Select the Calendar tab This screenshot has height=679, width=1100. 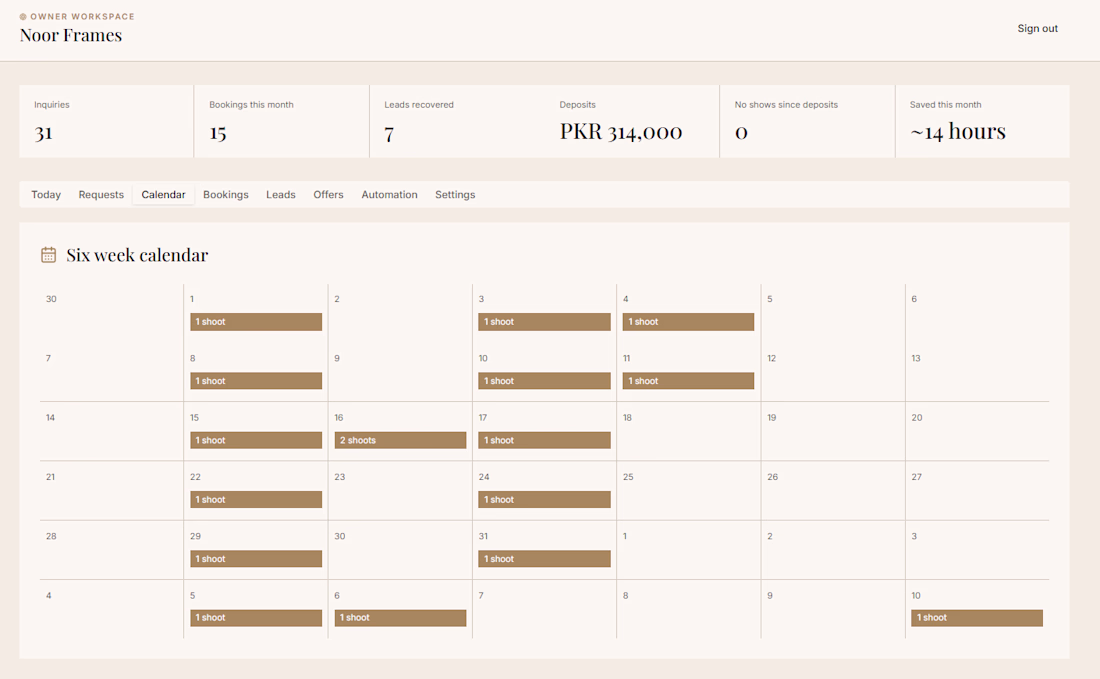click(x=163, y=194)
